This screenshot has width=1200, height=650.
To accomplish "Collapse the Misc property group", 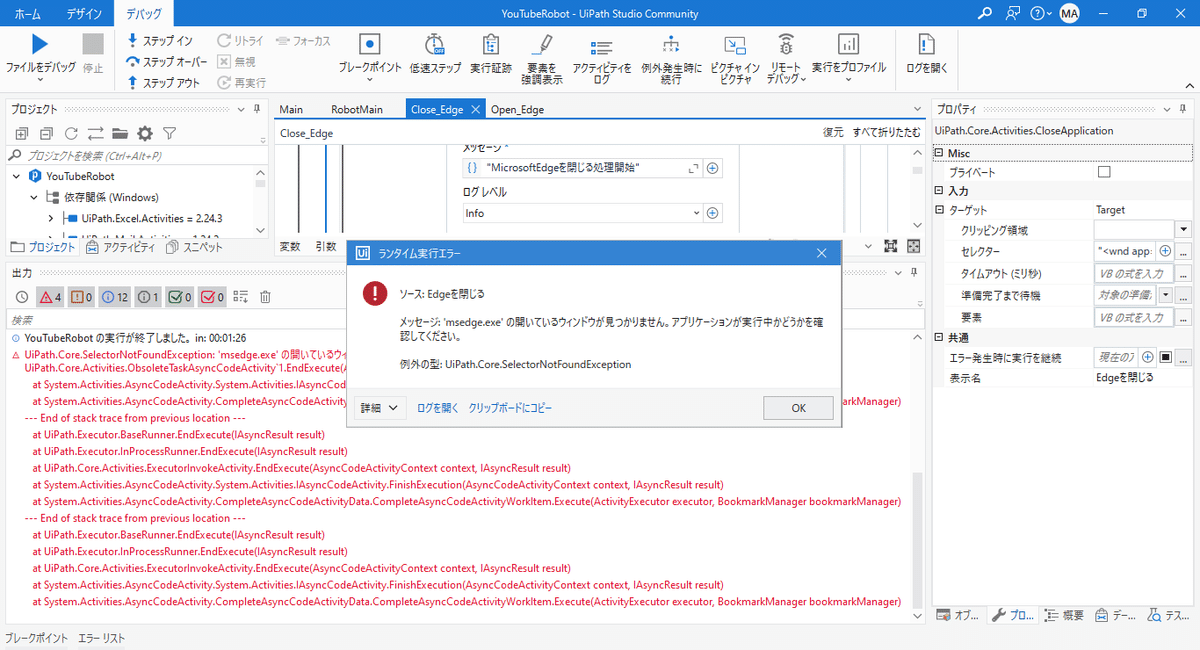I will pyautogui.click(x=939, y=153).
